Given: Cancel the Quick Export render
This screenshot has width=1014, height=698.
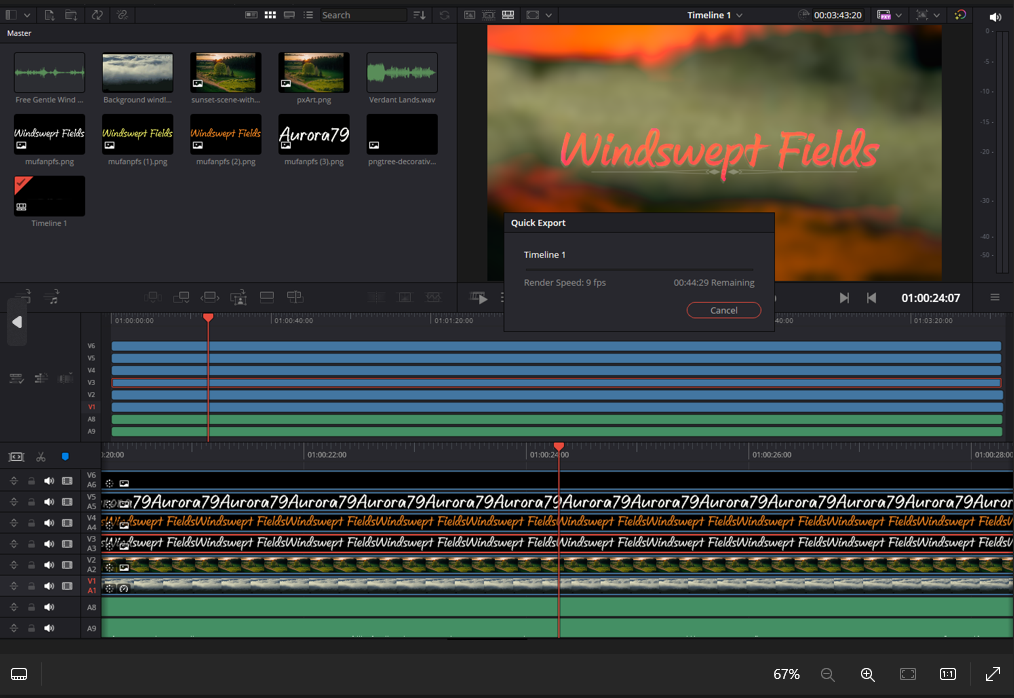Looking at the screenshot, I should 724,311.
